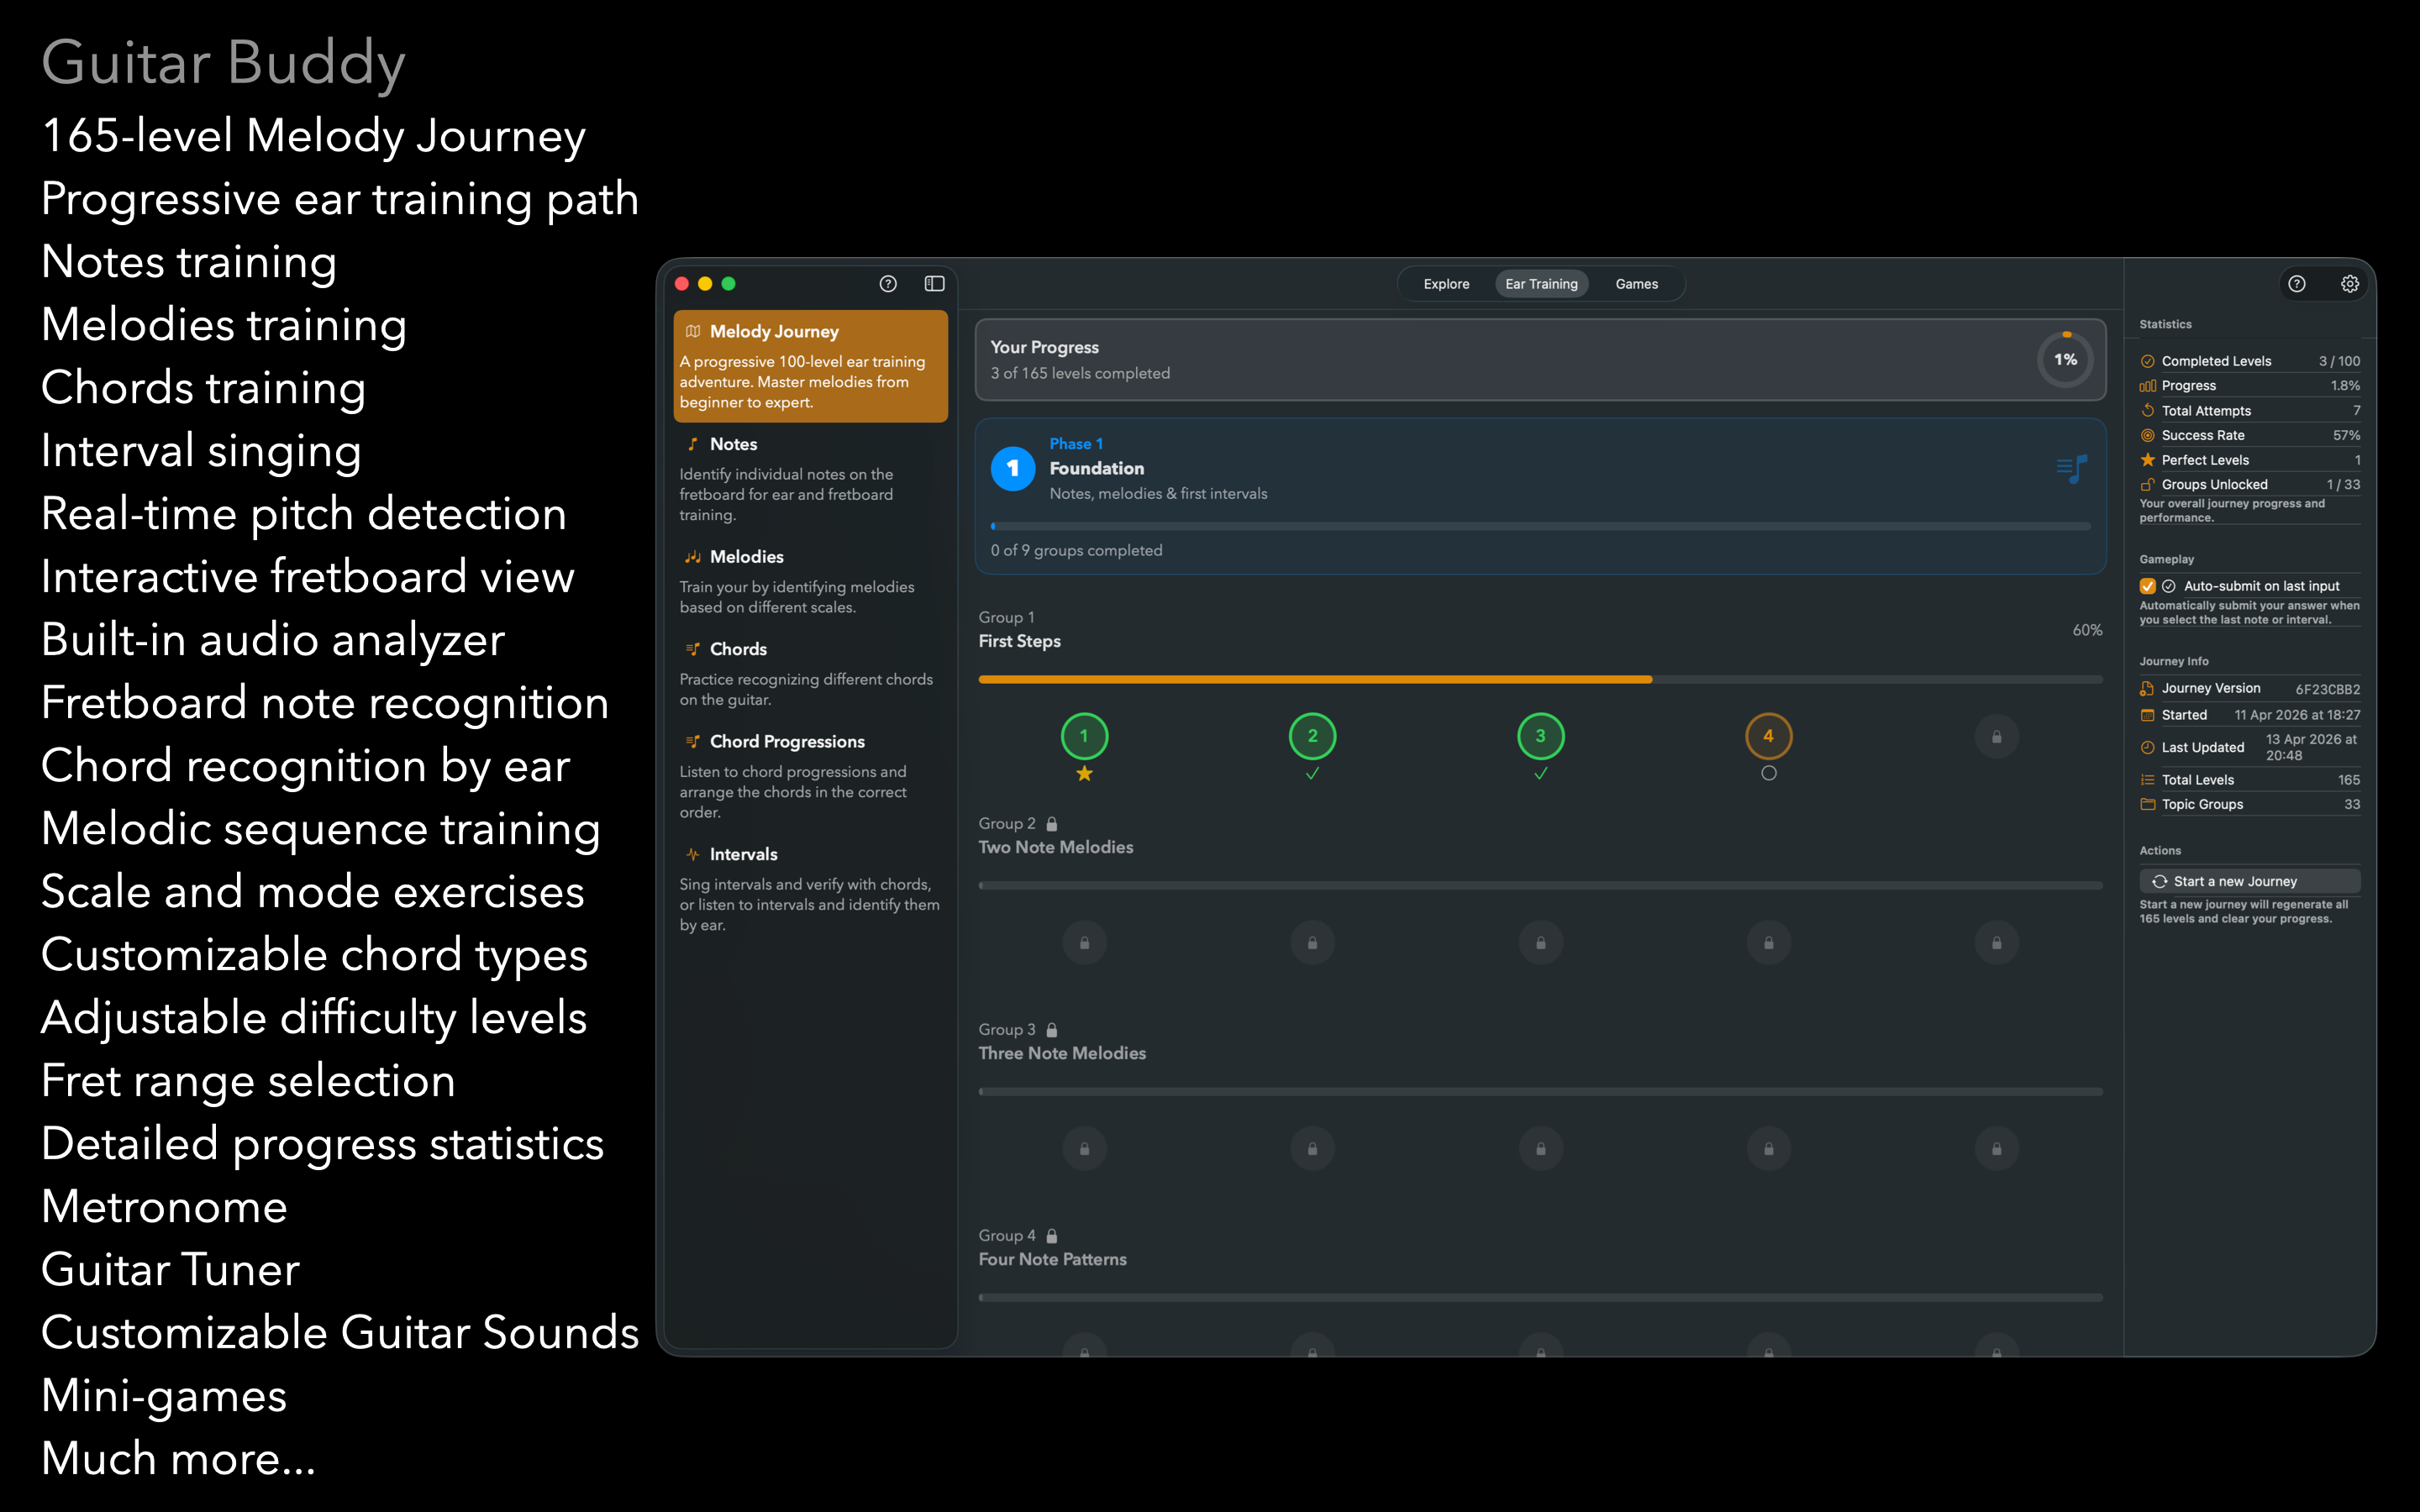Switch to the Games tab
The width and height of the screenshot is (2420, 1512).
pyautogui.click(x=1636, y=284)
